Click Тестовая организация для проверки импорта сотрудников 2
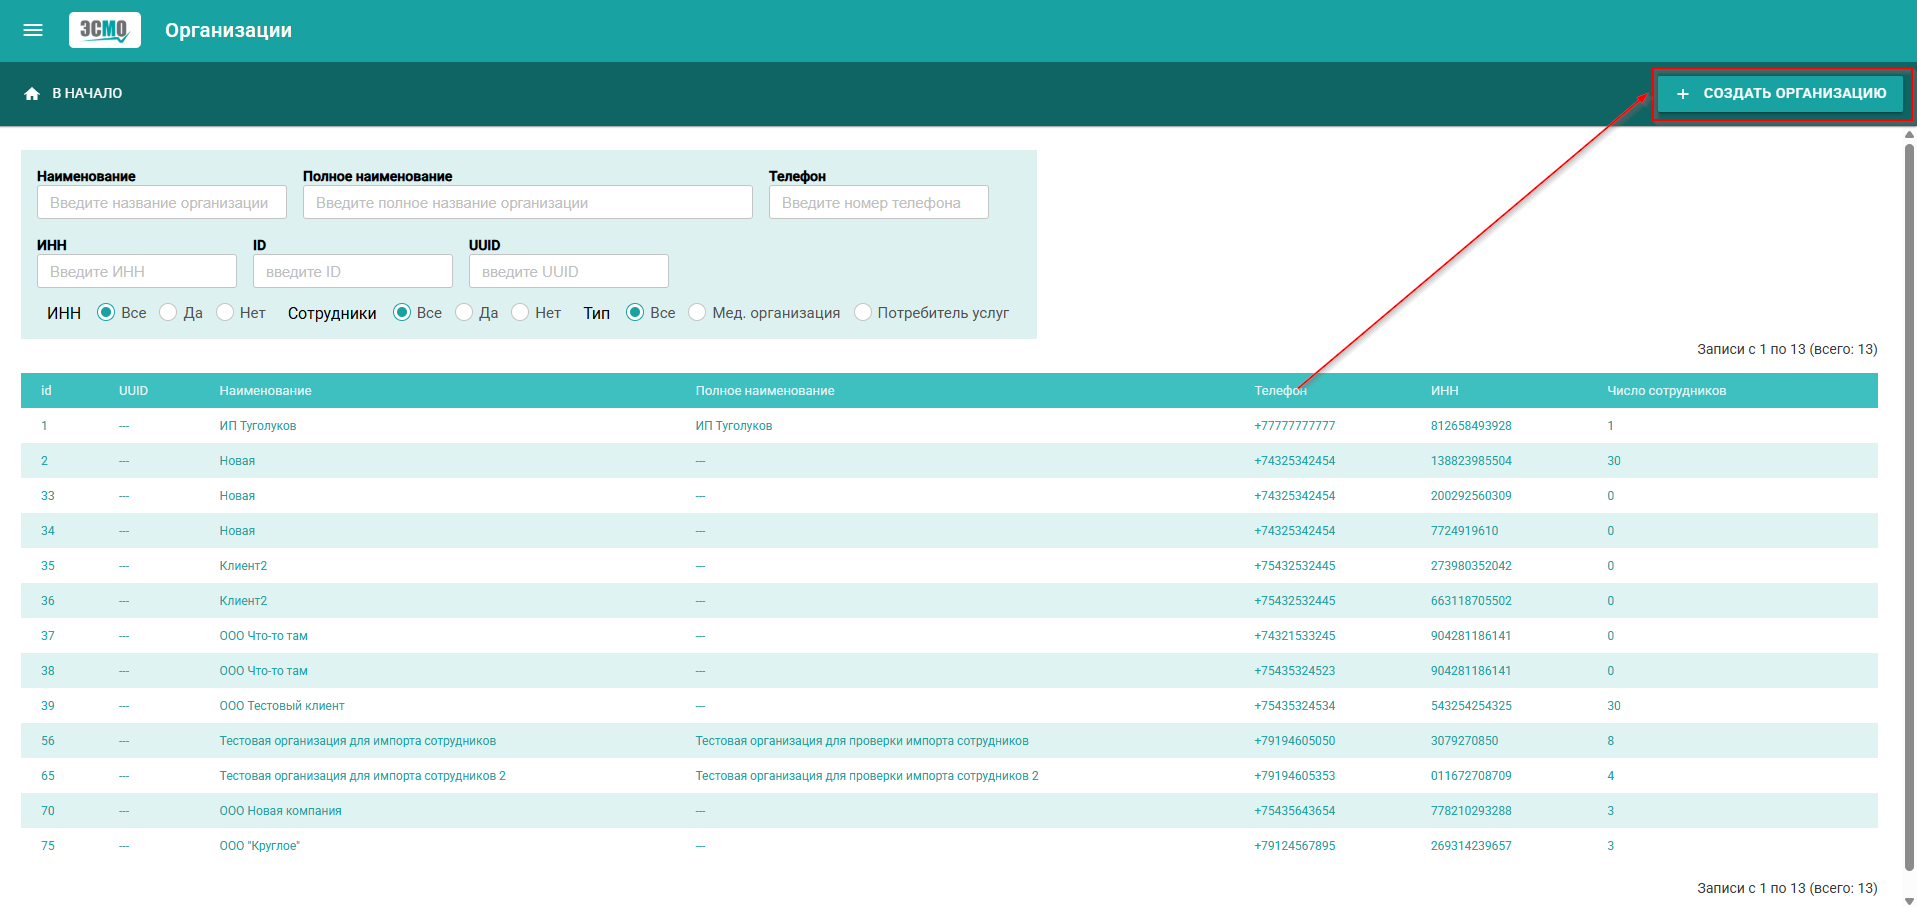This screenshot has height=907, width=1917. 867,775
